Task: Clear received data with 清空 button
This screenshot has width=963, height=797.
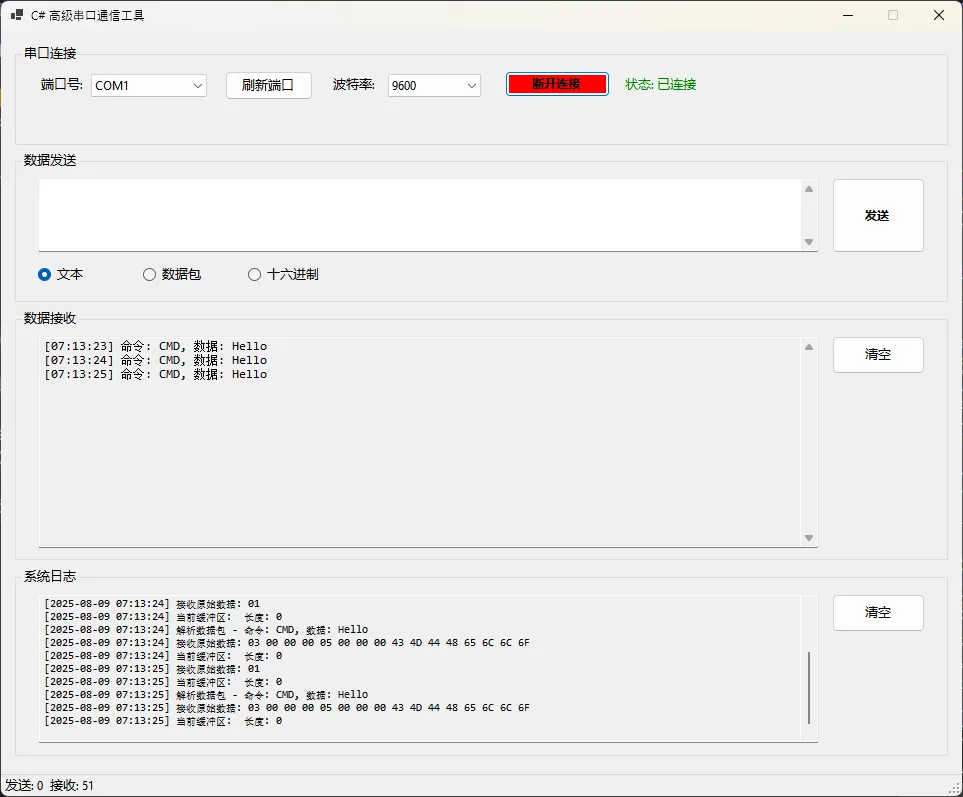Action: (x=877, y=354)
